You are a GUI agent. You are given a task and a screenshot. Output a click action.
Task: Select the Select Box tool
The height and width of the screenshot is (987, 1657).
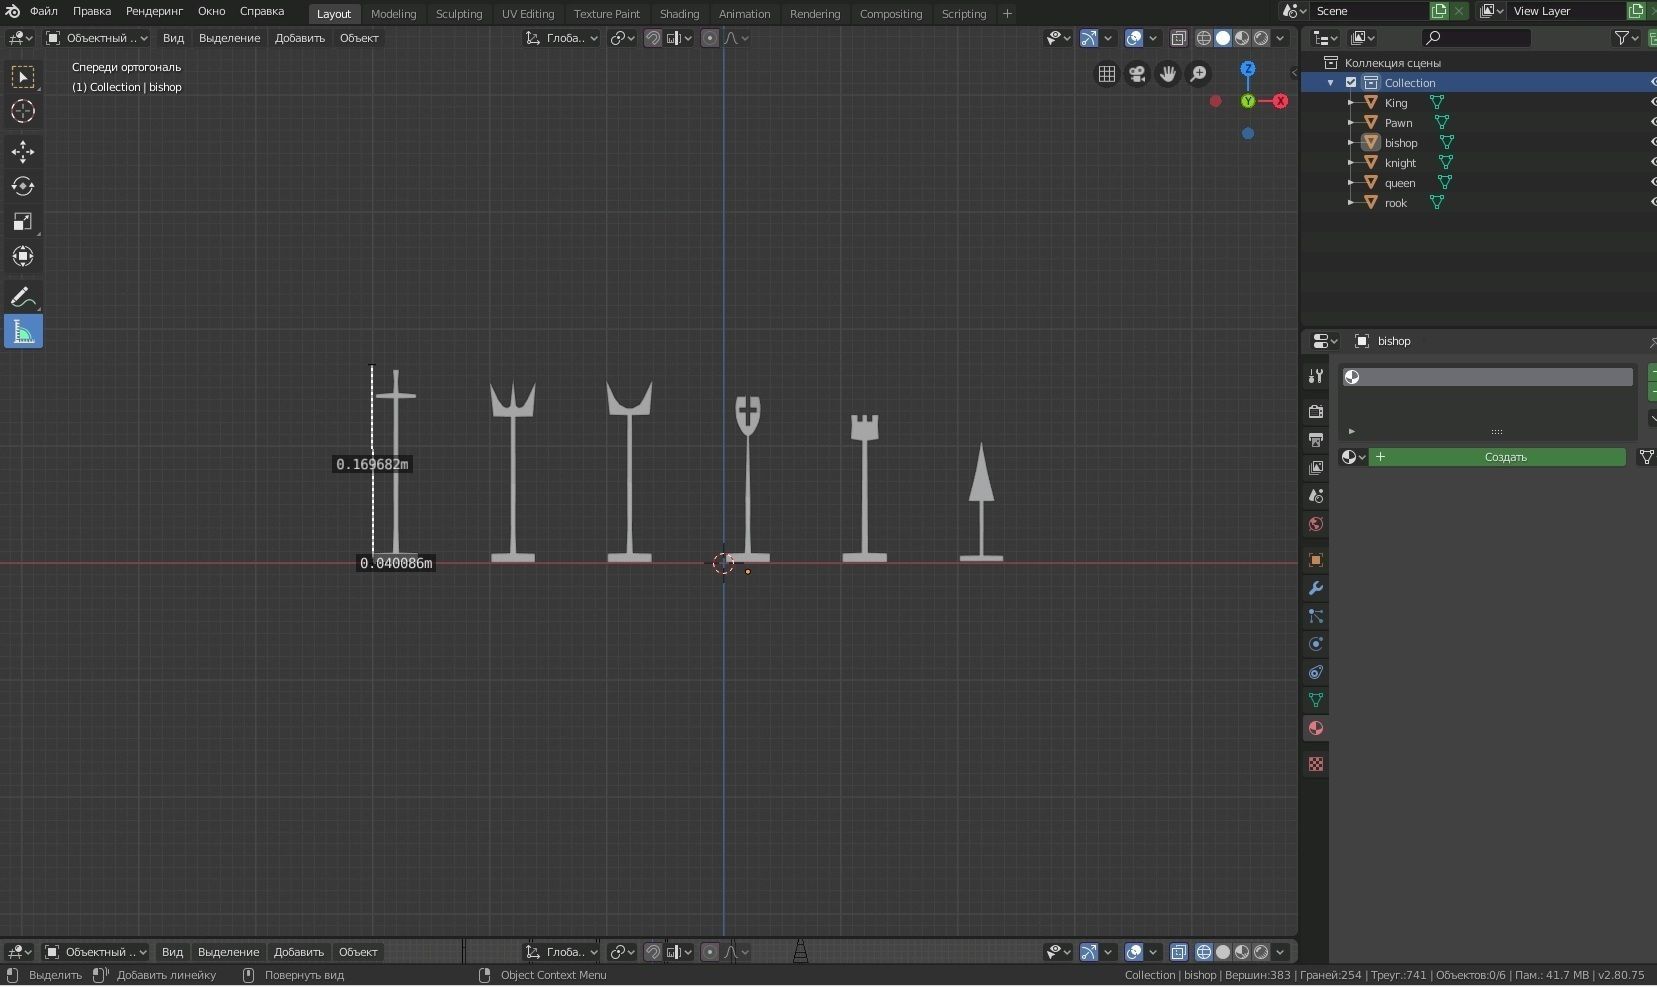point(23,77)
